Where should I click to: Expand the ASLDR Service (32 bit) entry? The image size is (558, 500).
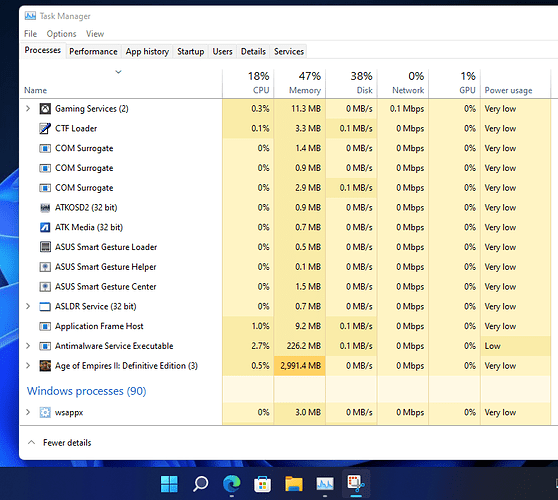(x=28, y=306)
